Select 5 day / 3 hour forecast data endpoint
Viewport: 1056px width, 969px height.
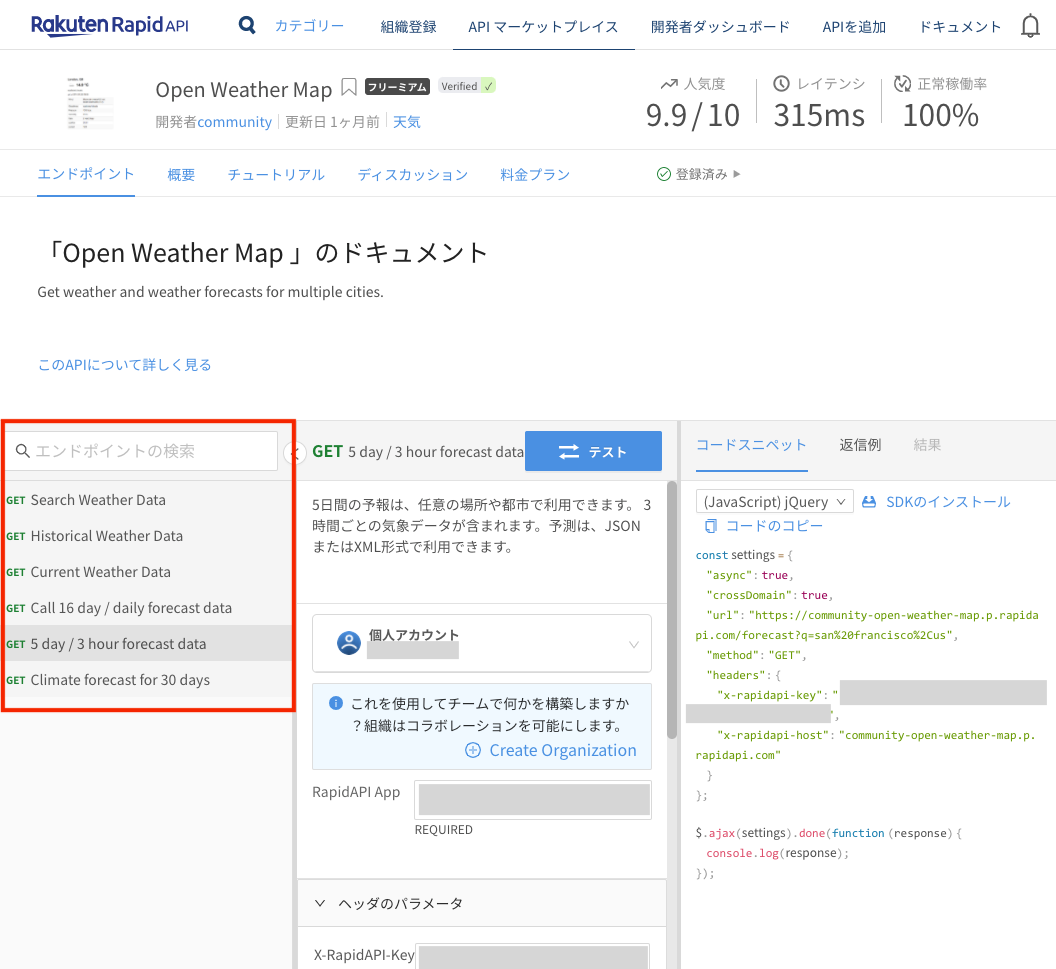point(148,644)
